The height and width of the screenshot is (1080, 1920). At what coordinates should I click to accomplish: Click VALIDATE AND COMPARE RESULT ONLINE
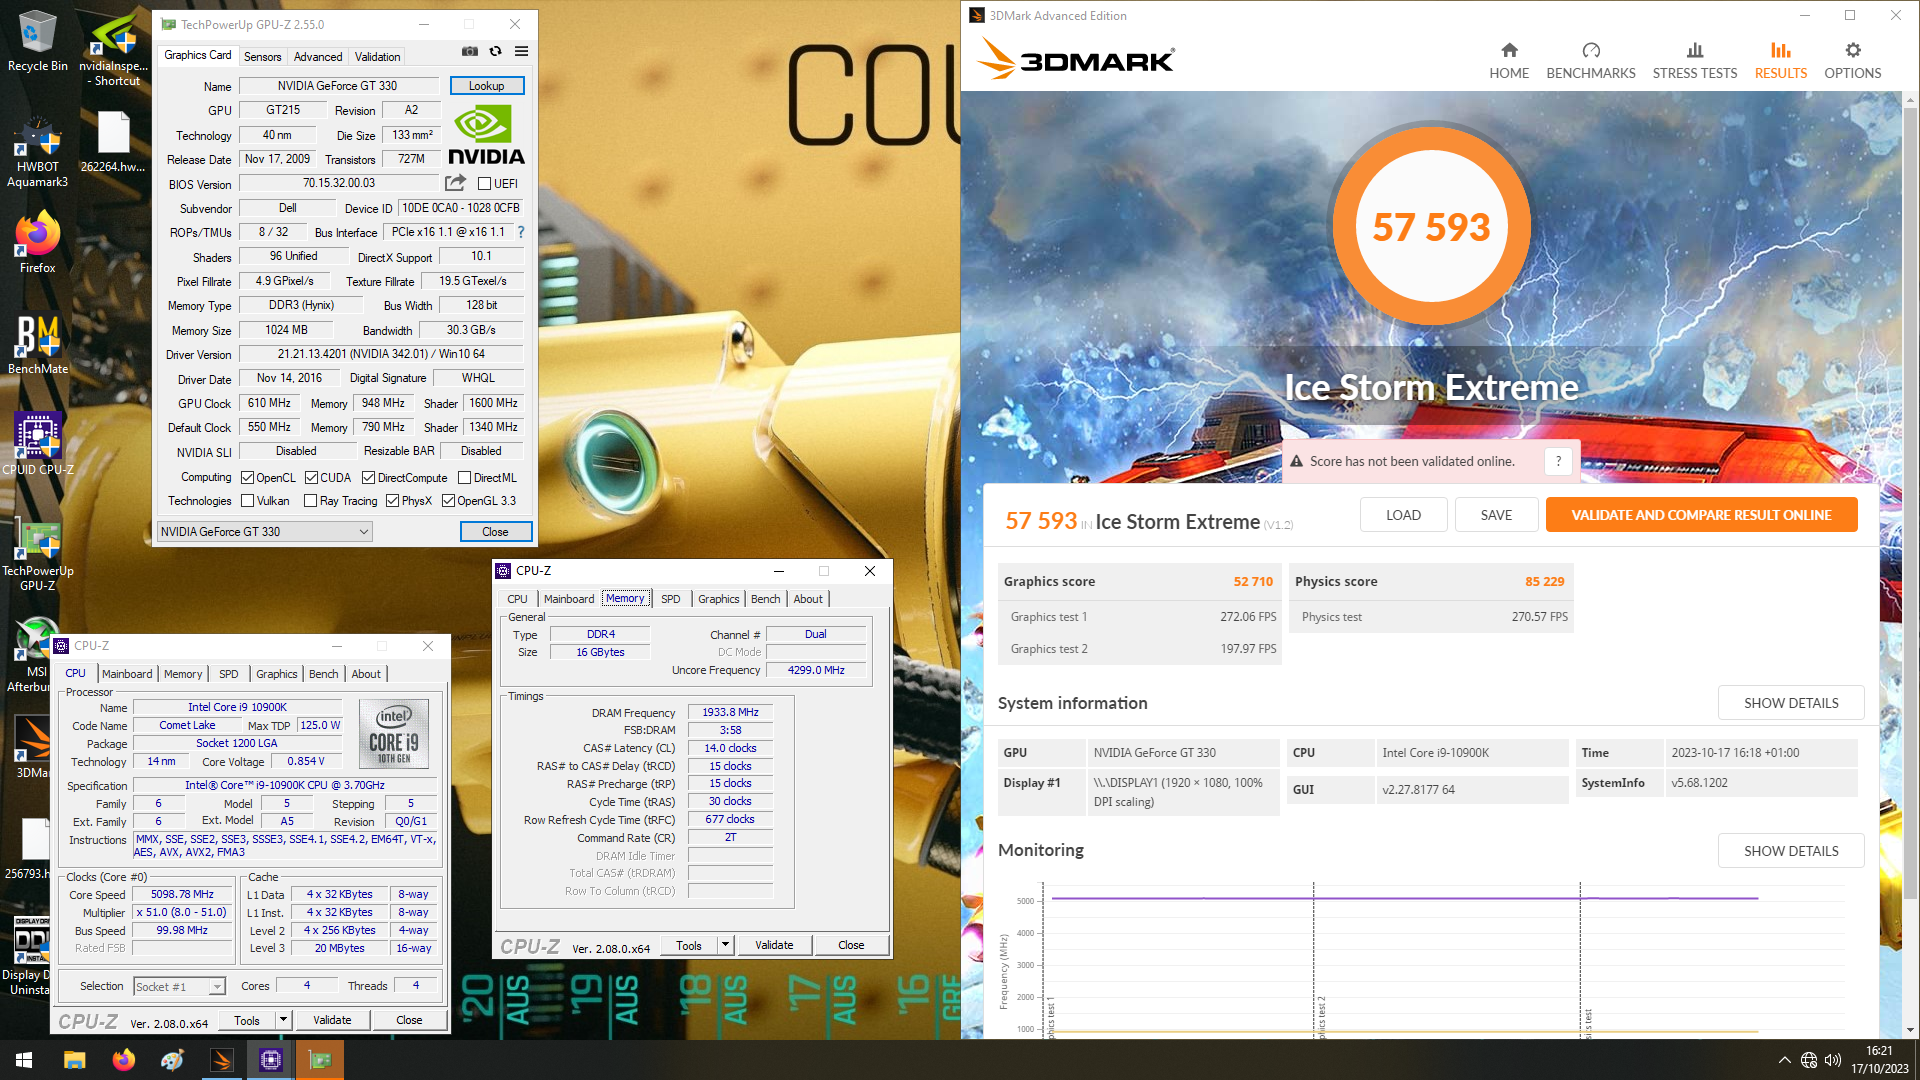tap(1701, 515)
